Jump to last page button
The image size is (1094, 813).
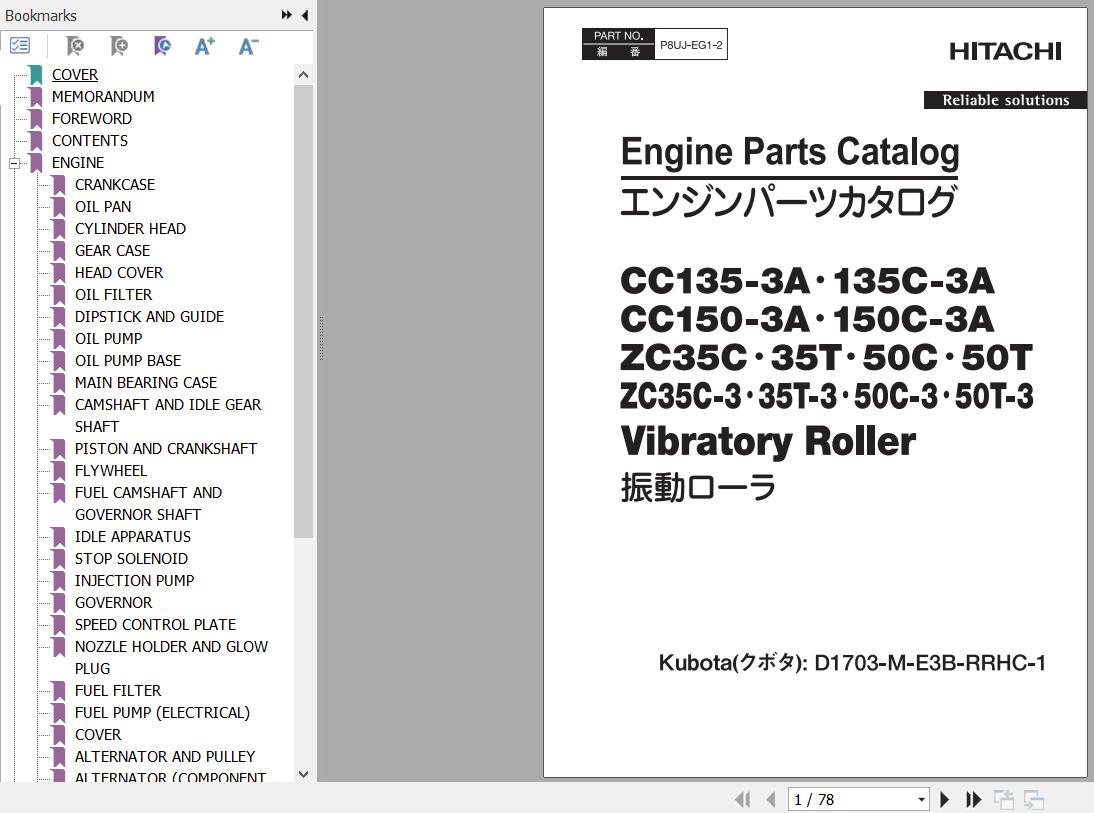pyautogui.click(x=973, y=799)
